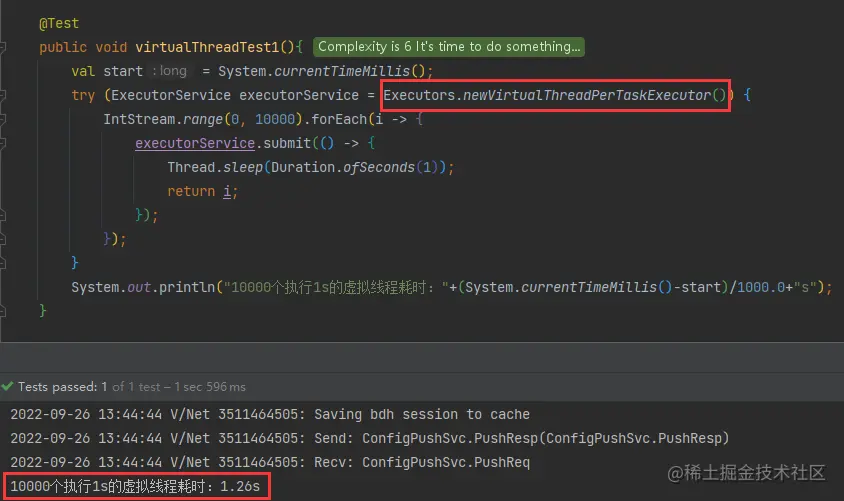844x501 pixels.
Task: Click the @Test annotation
Action: tap(59, 24)
